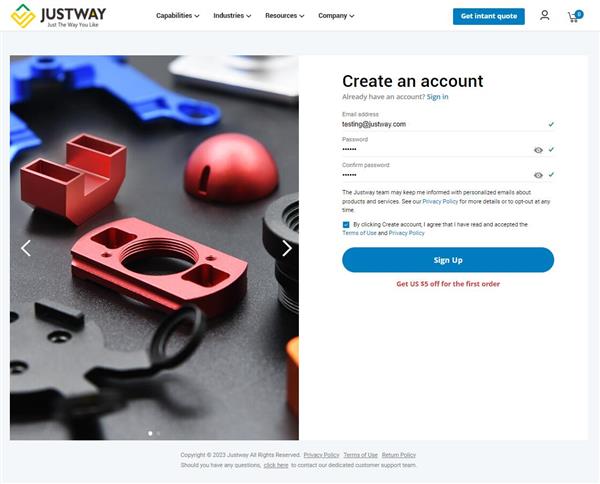
Task: Advance to next carousel image arrow
Action: (287, 248)
